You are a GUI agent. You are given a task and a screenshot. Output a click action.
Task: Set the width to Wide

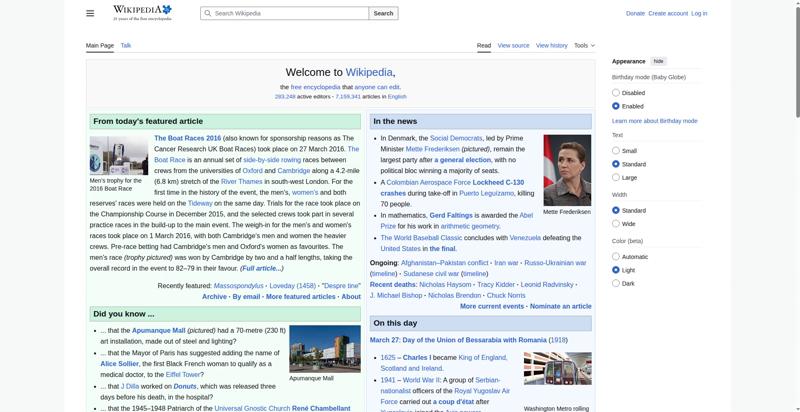click(x=616, y=224)
